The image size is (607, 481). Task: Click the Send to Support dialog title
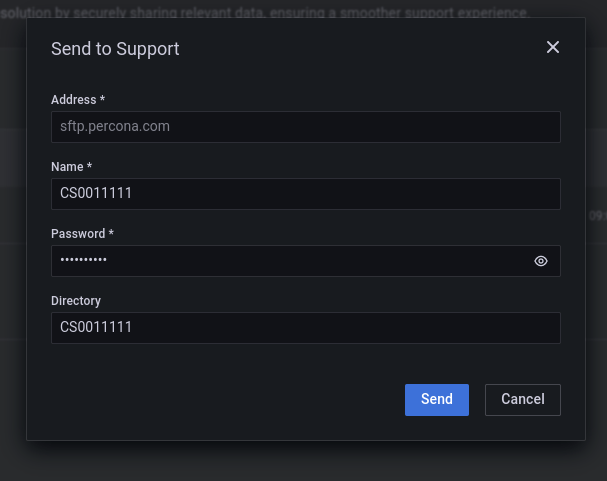115,49
